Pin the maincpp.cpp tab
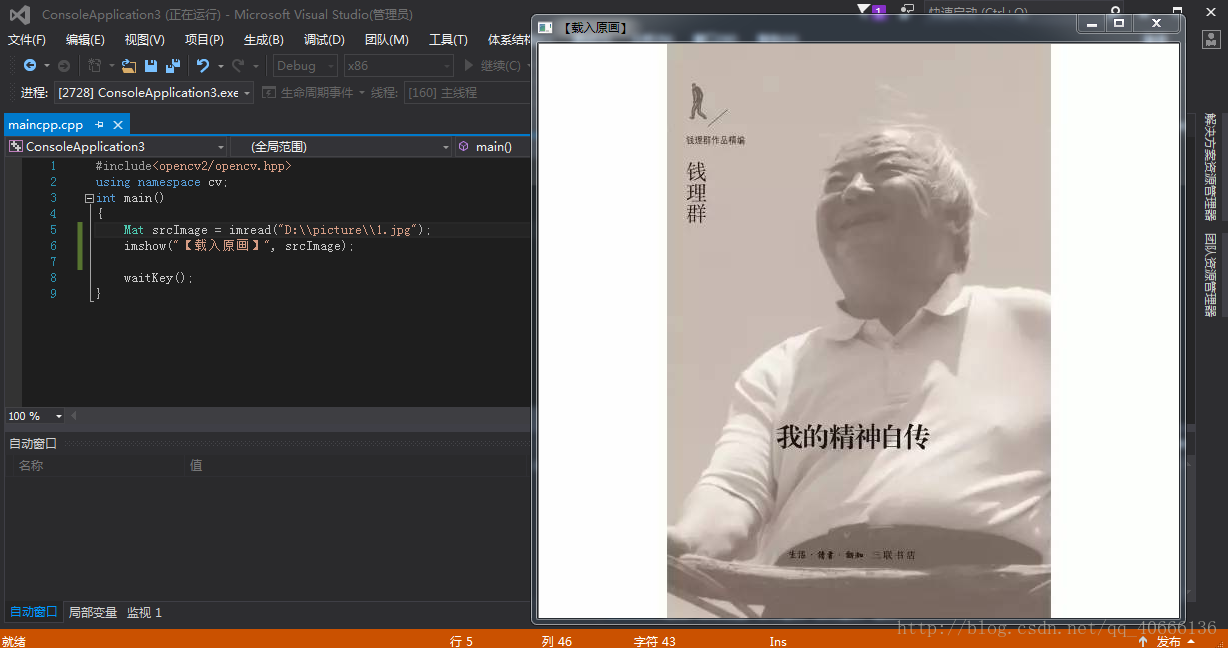This screenshot has height=648, width=1228. (99, 125)
